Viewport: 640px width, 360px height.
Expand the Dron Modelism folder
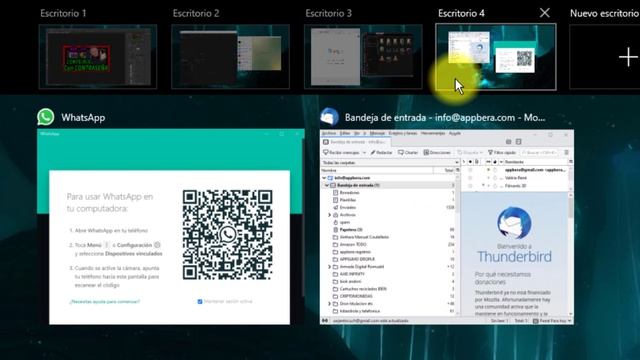(x=329, y=304)
